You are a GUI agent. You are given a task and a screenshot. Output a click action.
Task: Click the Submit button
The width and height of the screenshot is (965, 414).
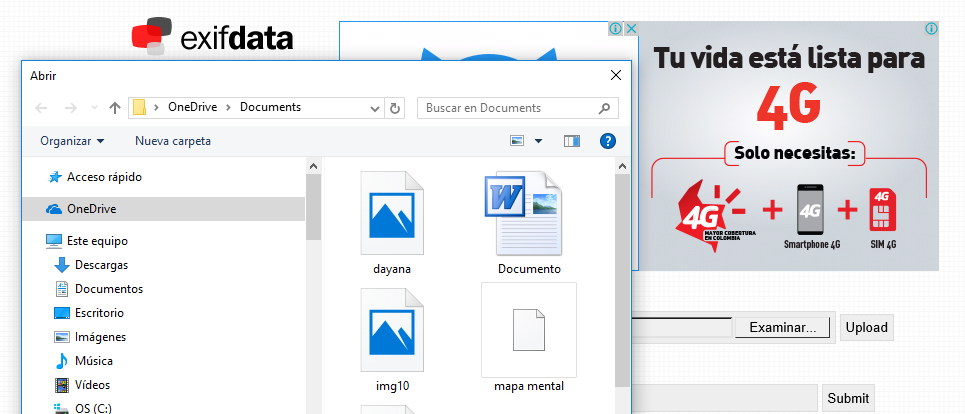pos(848,399)
